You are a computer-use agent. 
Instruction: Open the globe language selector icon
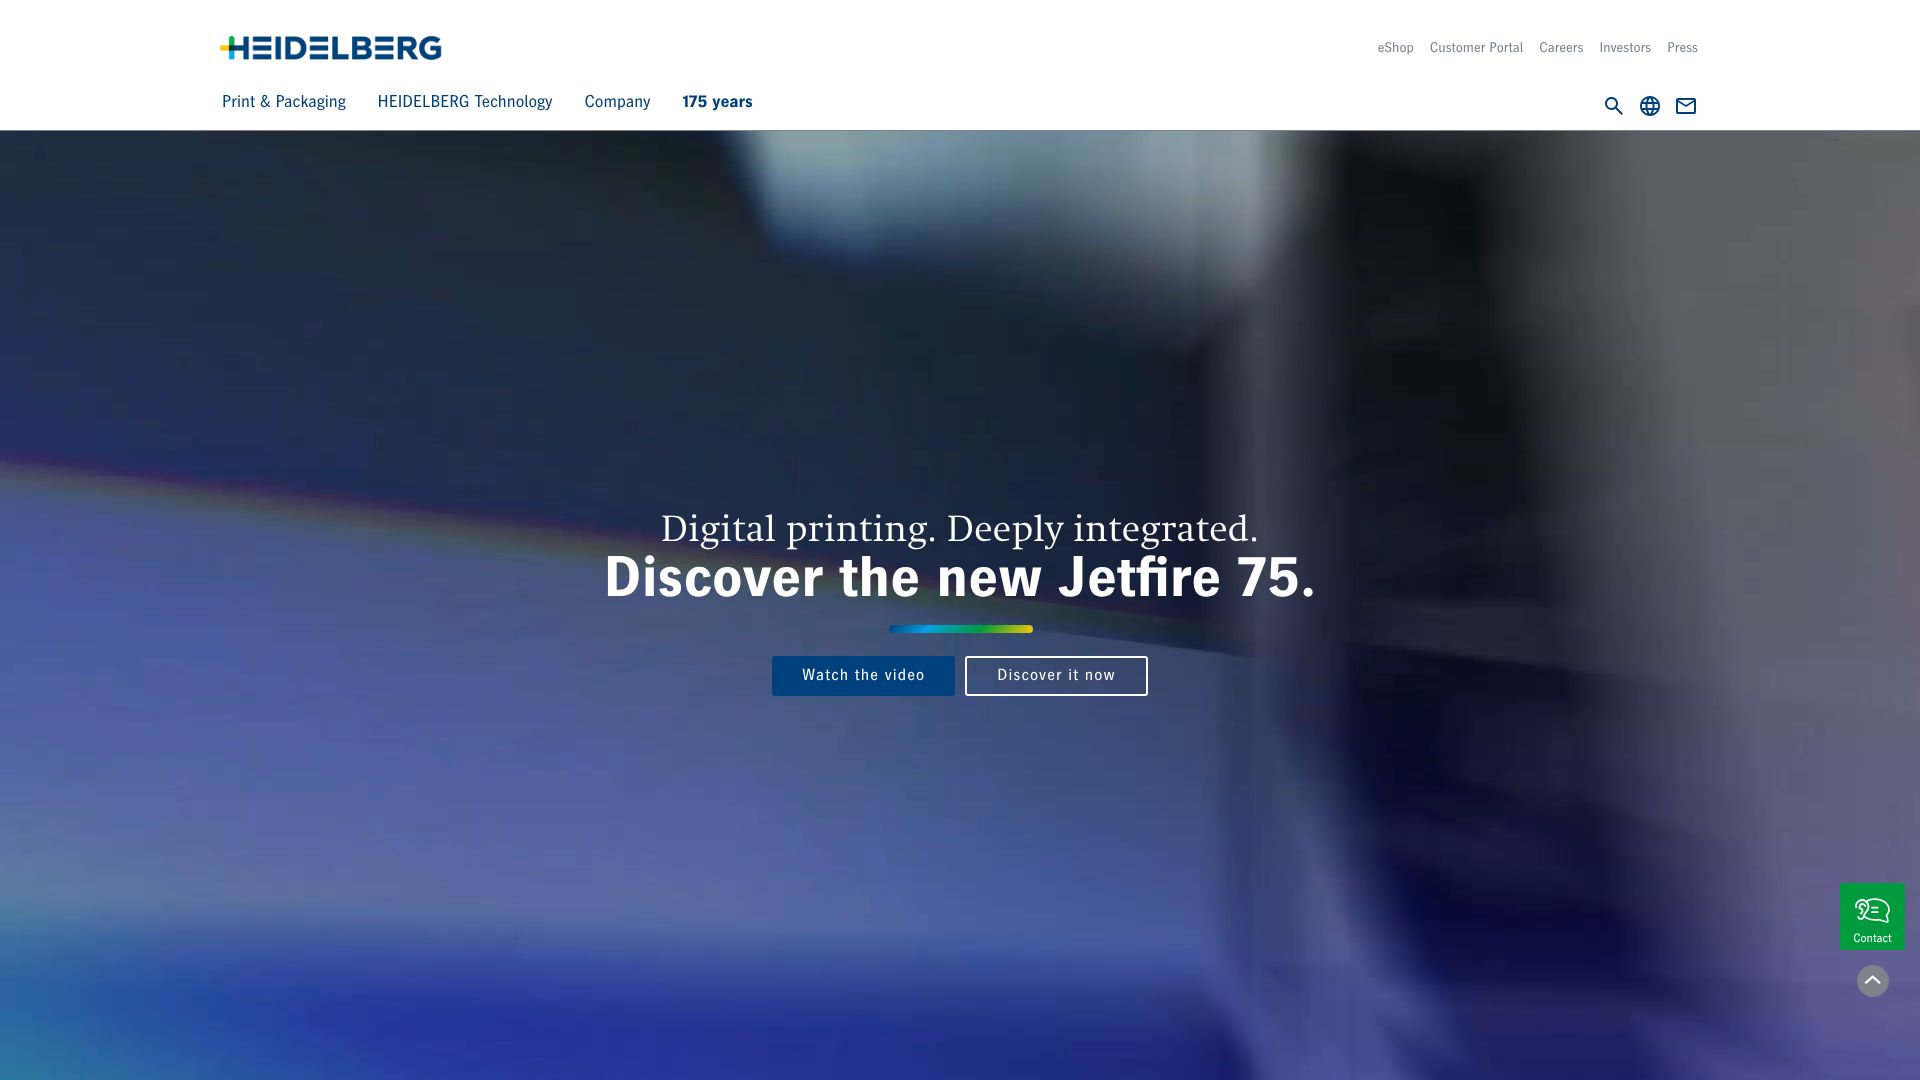tap(1650, 106)
